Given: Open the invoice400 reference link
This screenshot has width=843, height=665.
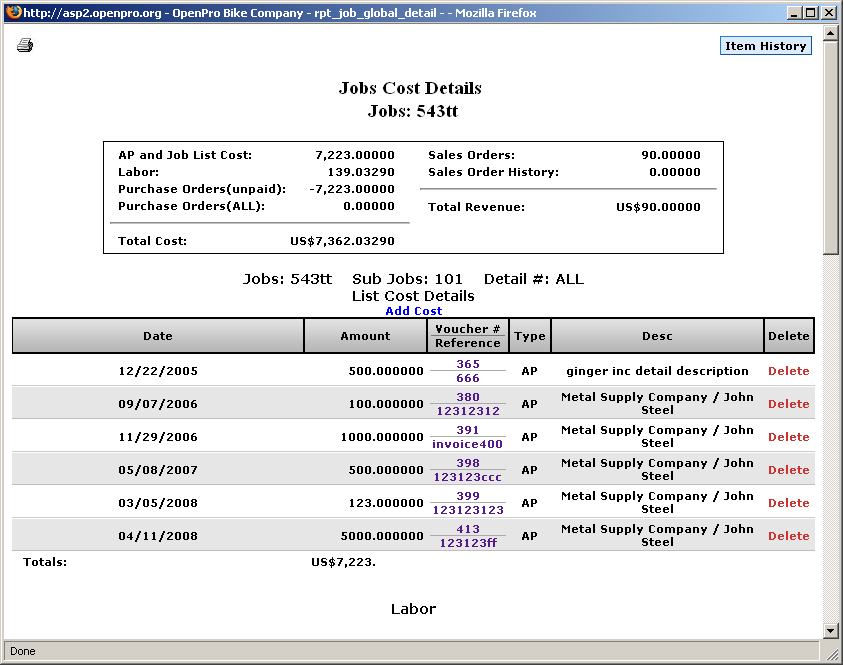Looking at the screenshot, I should [467, 444].
